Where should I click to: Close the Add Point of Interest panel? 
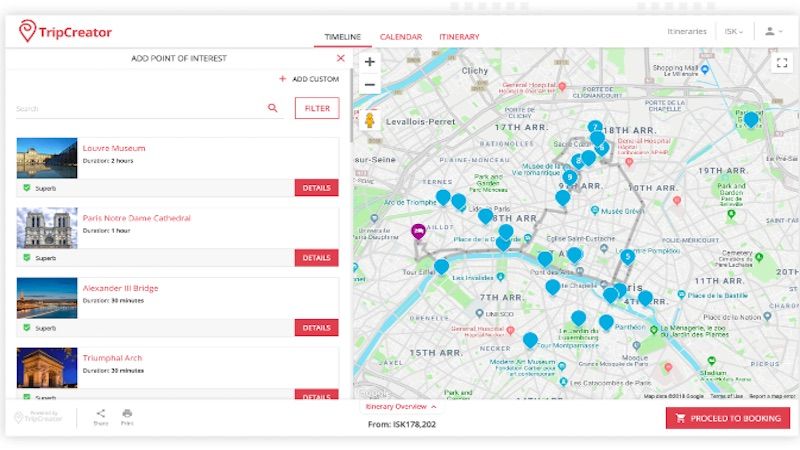click(x=341, y=58)
